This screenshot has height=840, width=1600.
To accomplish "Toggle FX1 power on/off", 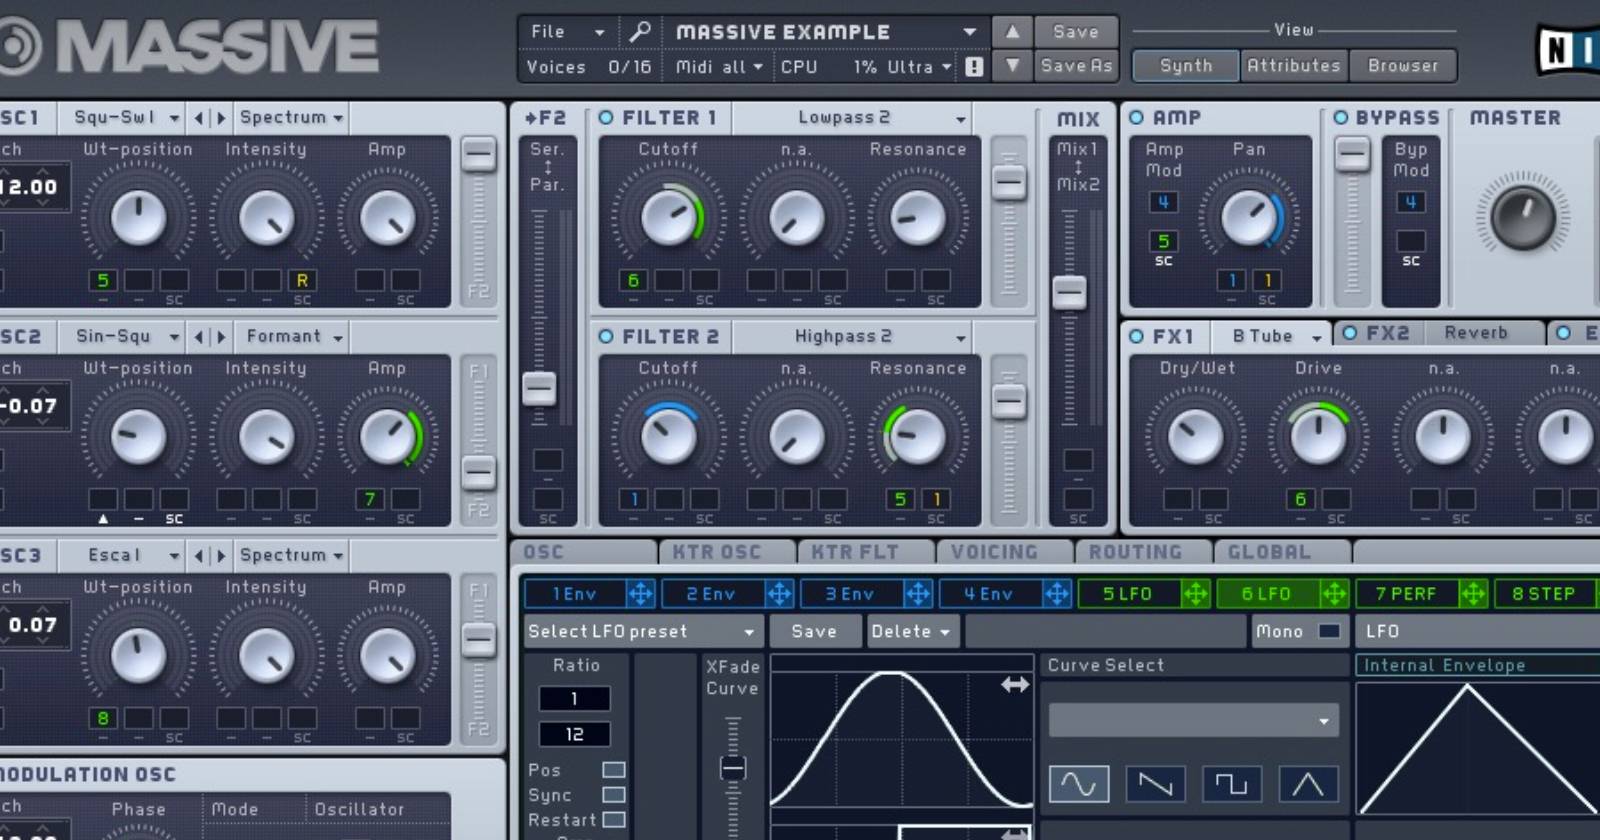I will coord(1137,337).
